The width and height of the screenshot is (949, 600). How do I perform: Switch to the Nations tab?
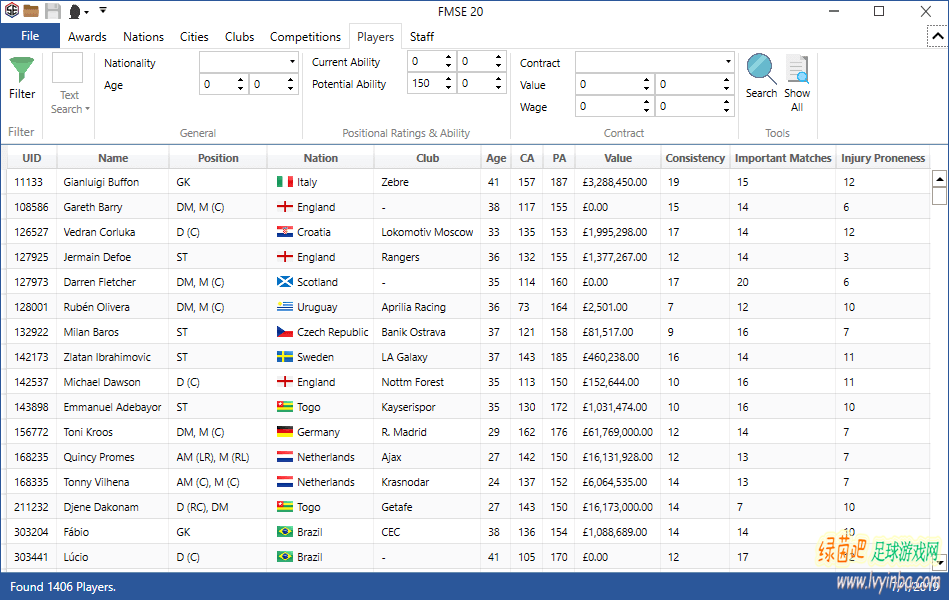(143, 37)
